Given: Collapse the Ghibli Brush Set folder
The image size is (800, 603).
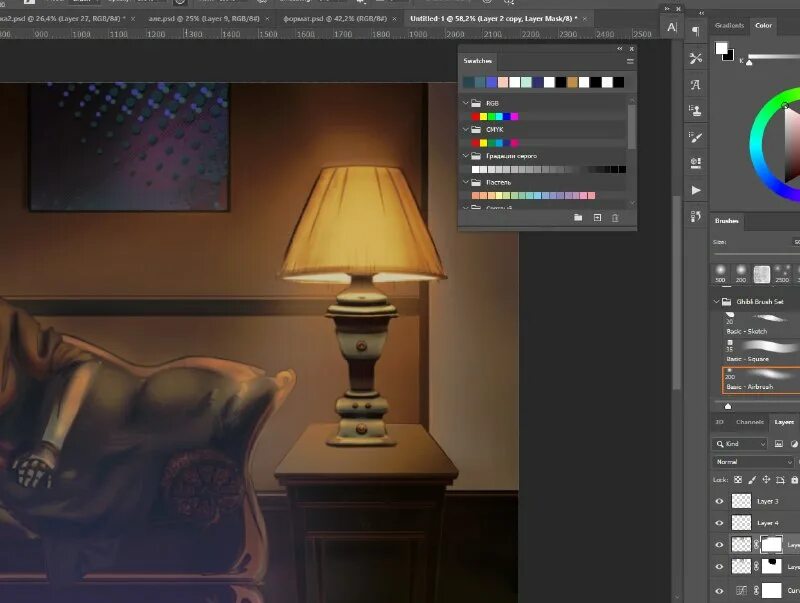Looking at the screenshot, I should pos(717,302).
